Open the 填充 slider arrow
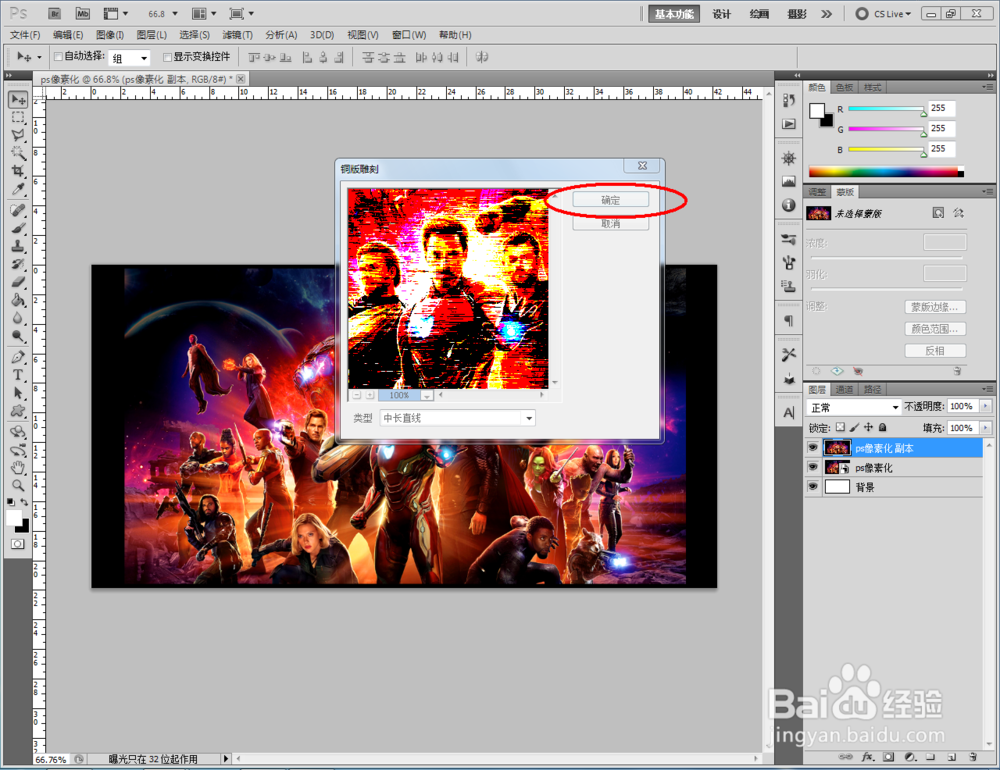The height and width of the screenshot is (770, 1000). pyautogui.click(x=986, y=427)
